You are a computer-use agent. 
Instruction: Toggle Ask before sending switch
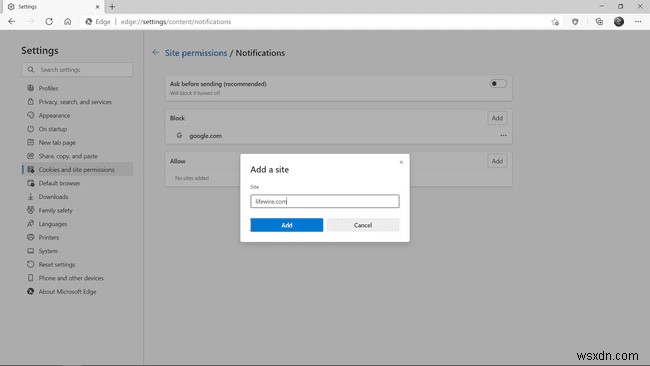498,84
